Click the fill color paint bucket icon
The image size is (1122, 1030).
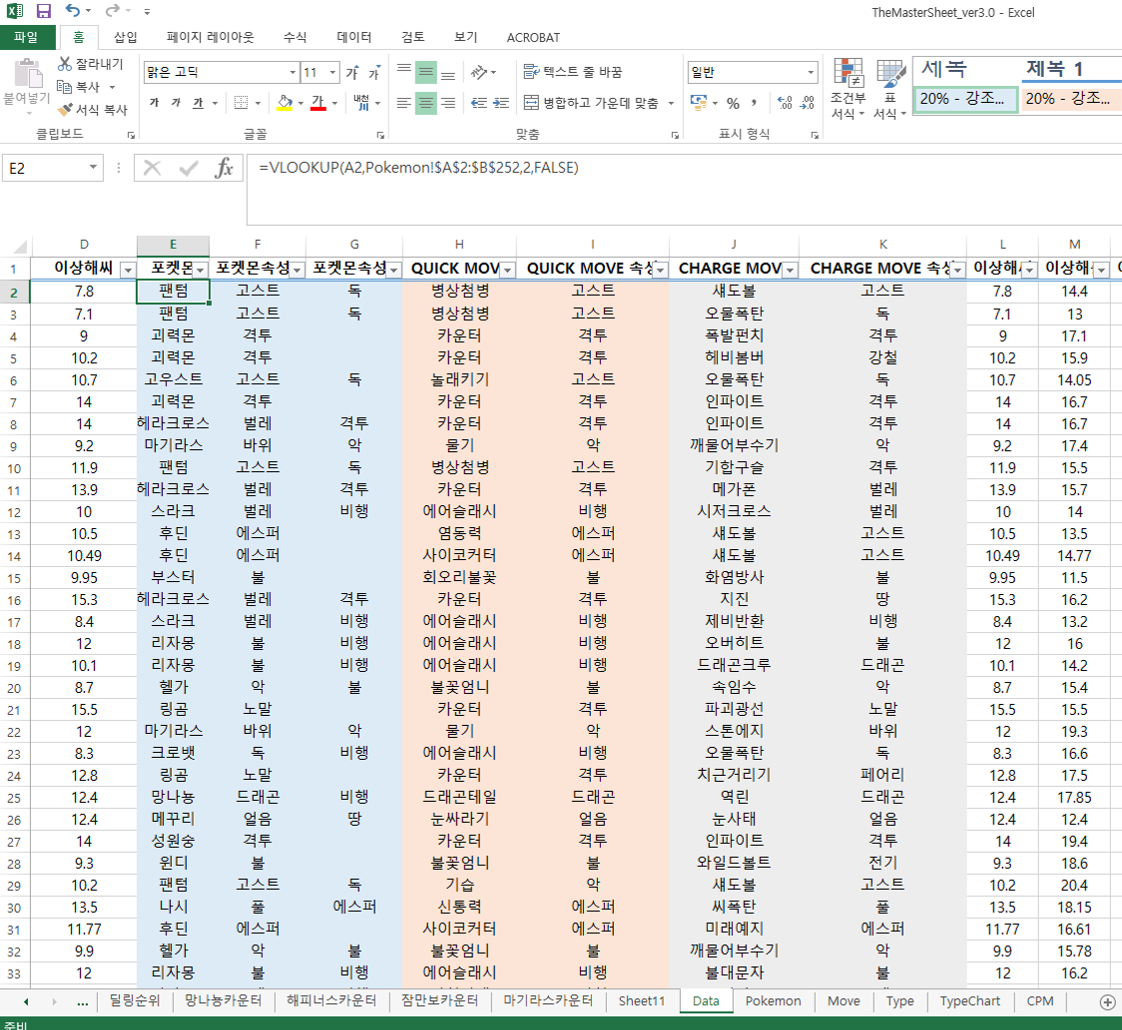coord(285,103)
